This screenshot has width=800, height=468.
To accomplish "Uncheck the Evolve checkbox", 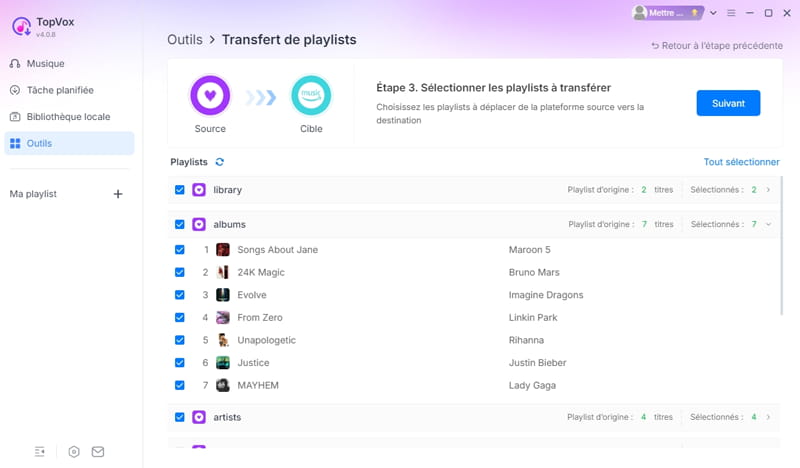I will click(x=180, y=294).
